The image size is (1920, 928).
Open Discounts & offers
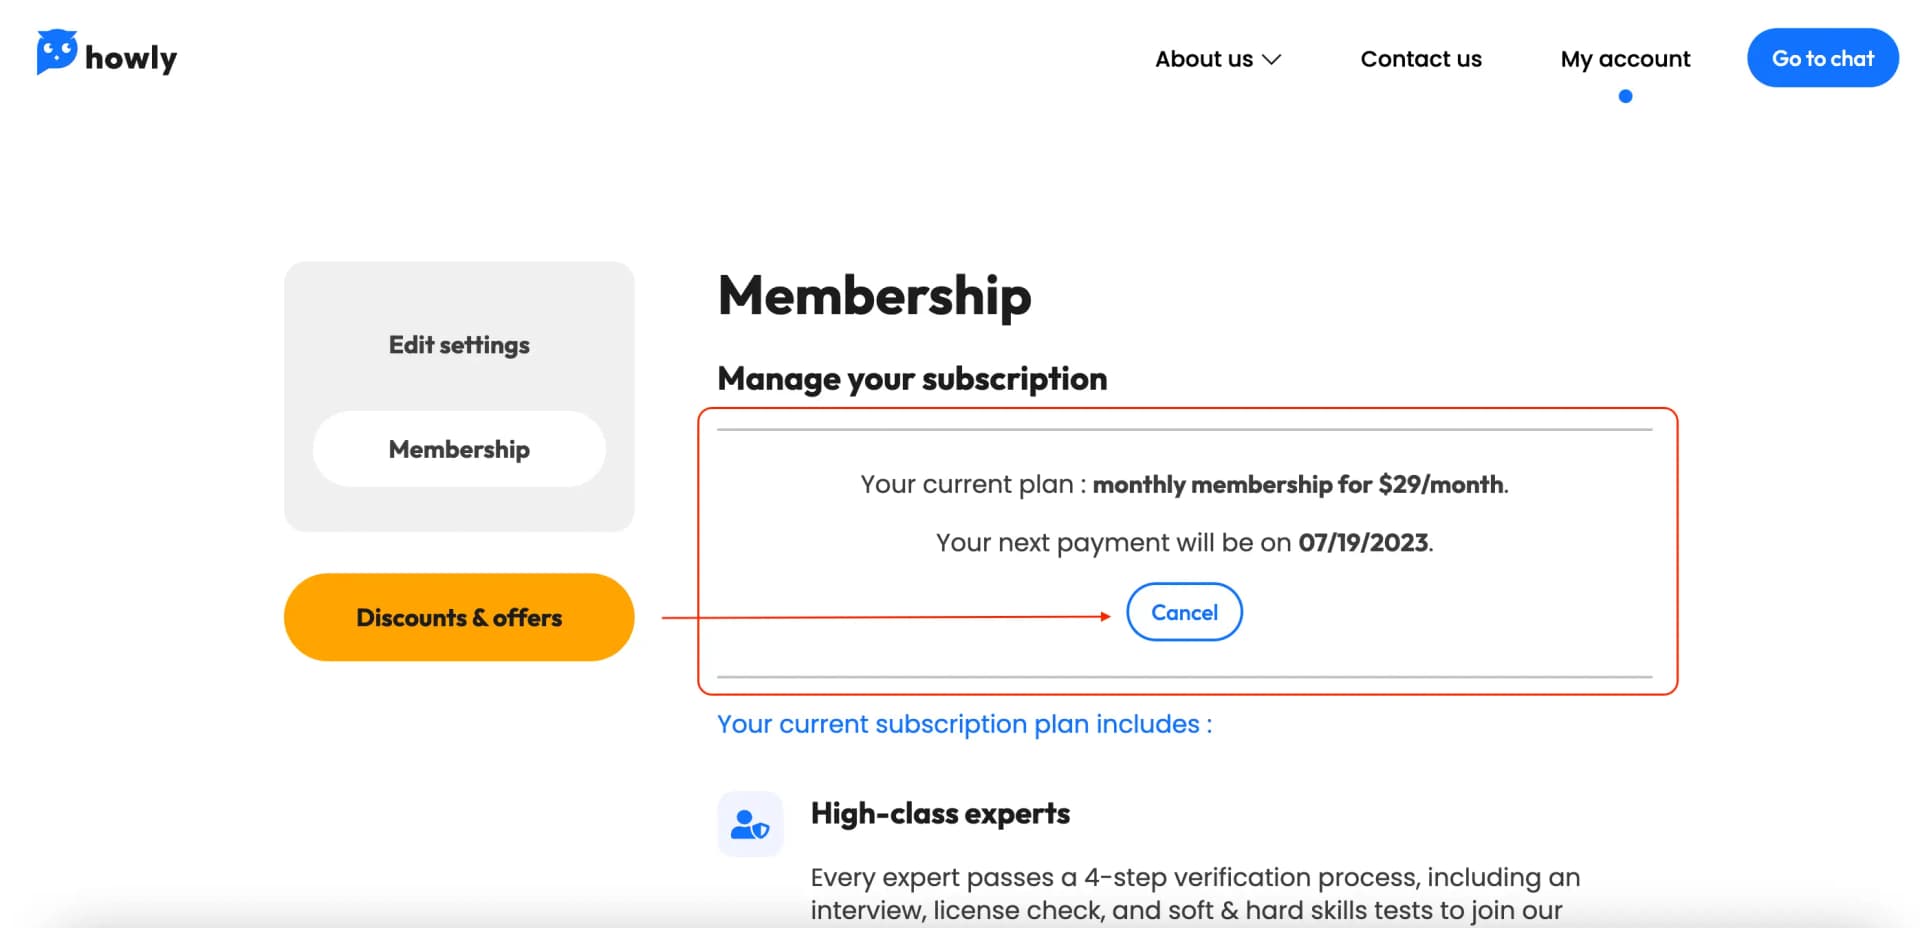pyautogui.click(x=459, y=617)
